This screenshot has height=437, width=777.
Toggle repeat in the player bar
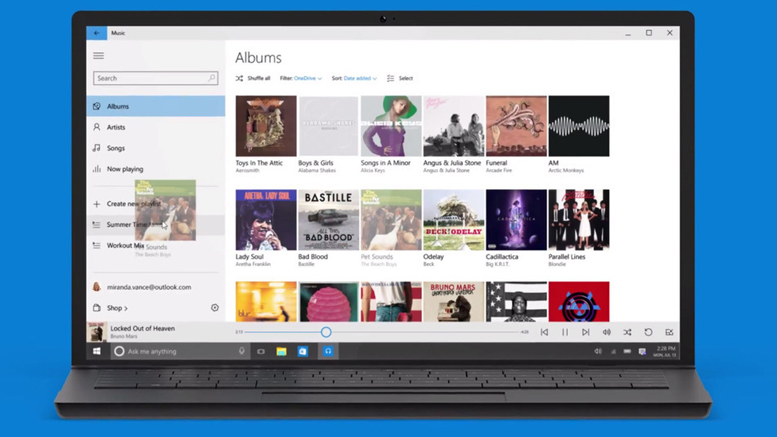point(648,332)
